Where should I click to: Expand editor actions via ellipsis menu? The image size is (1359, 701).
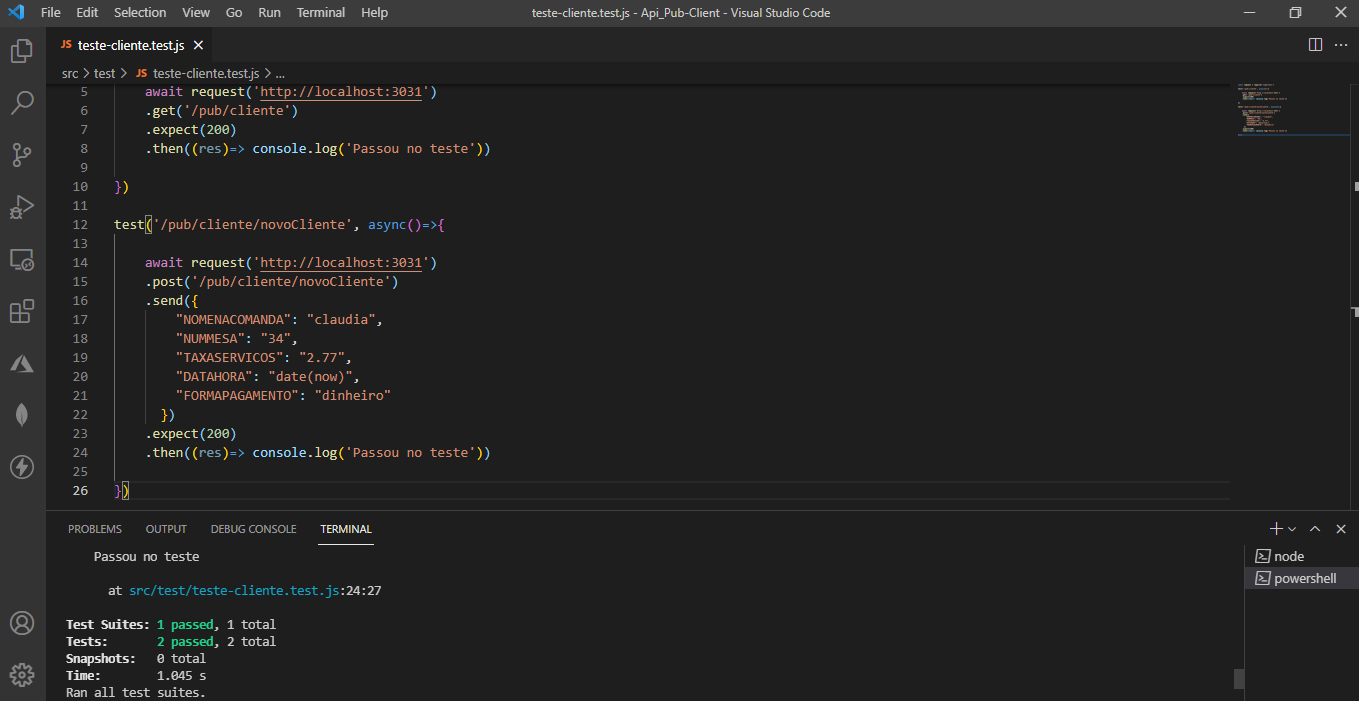pyautogui.click(x=1341, y=44)
